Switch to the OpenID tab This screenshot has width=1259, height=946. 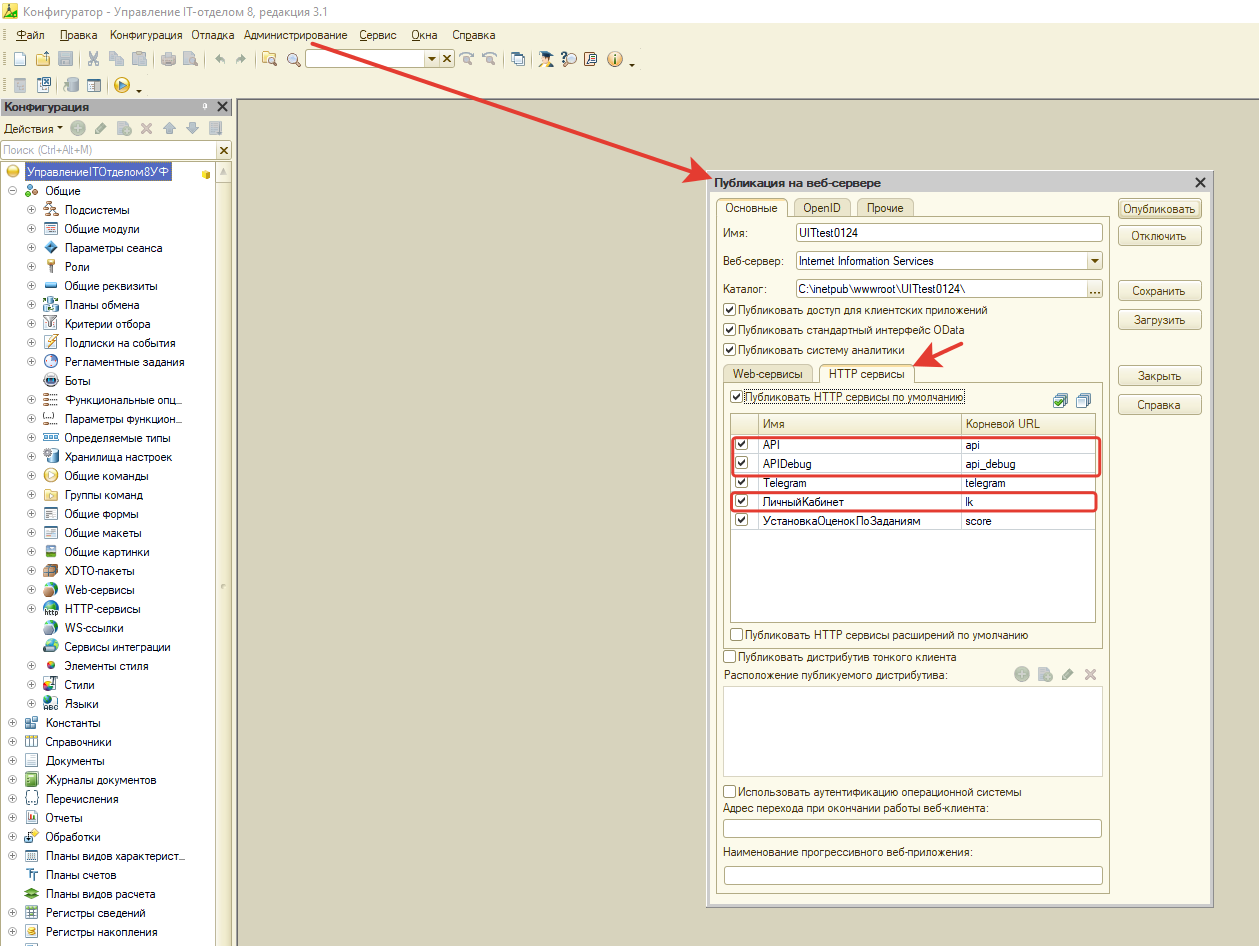tap(821, 208)
